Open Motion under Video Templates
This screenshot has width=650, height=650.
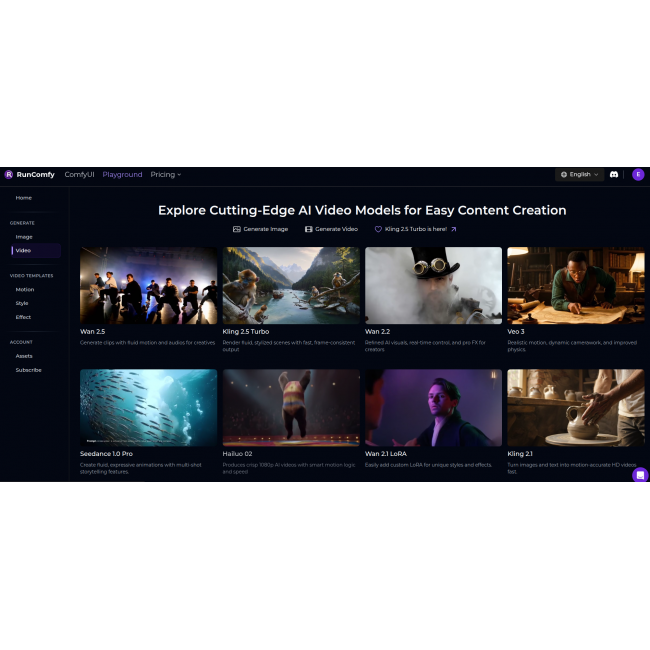(x=25, y=289)
